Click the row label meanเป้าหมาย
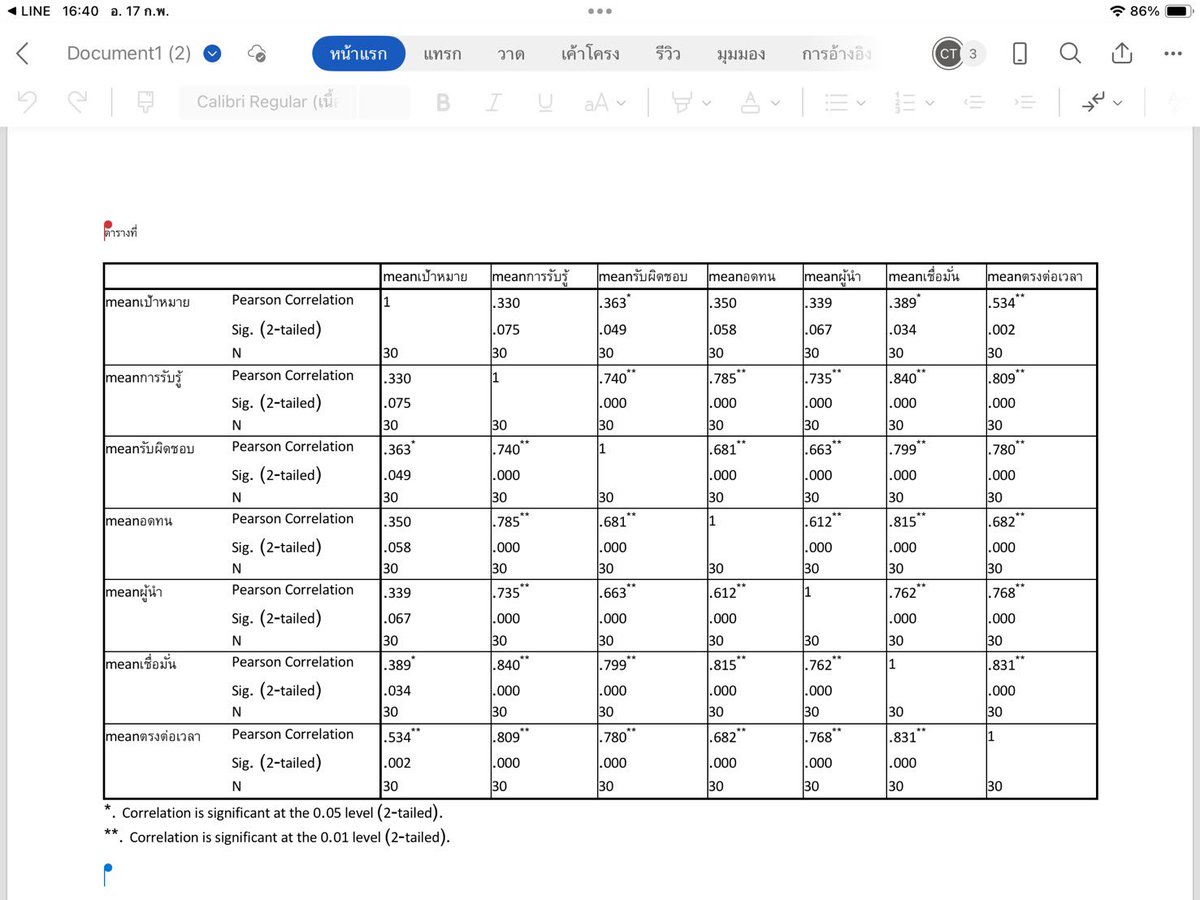1200x900 pixels. pyautogui.click(x=147, y=301)
